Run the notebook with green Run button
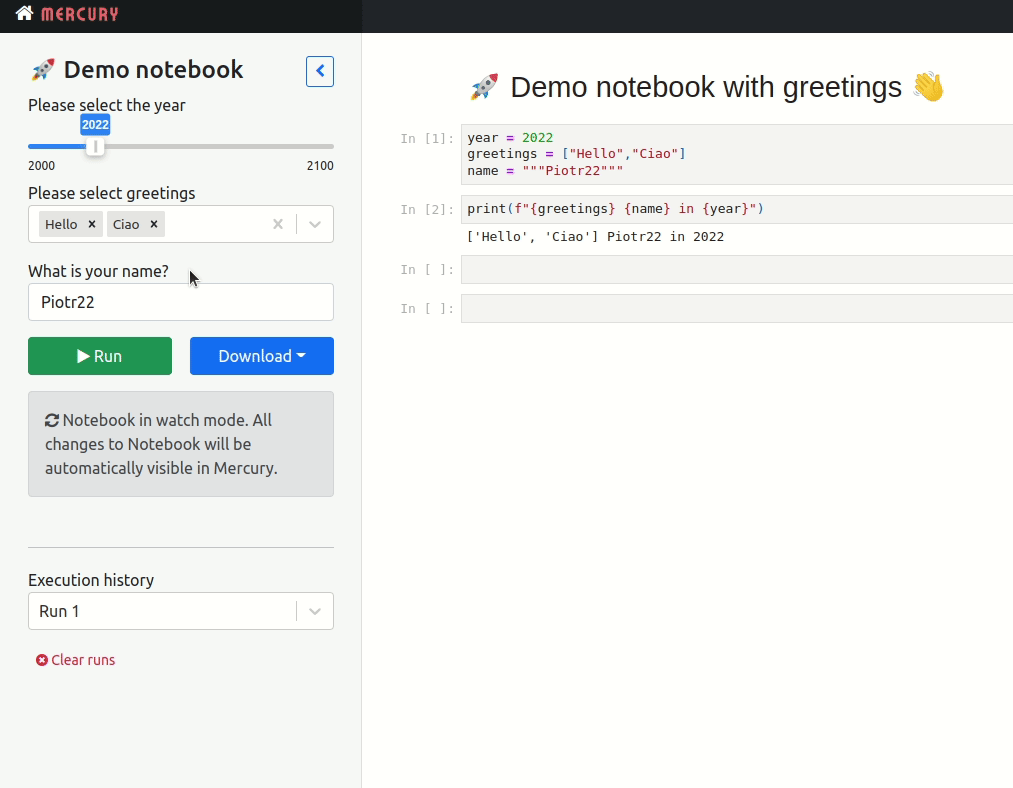Screen dimensions: 1013x788 100,356
